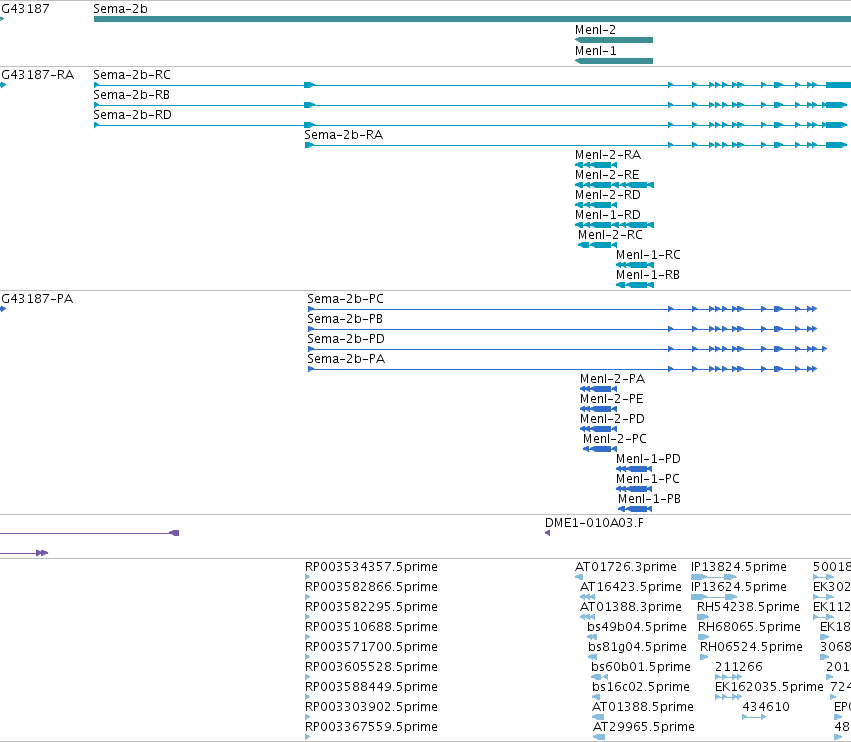Select RP003367559.5prime feature label

371,726
